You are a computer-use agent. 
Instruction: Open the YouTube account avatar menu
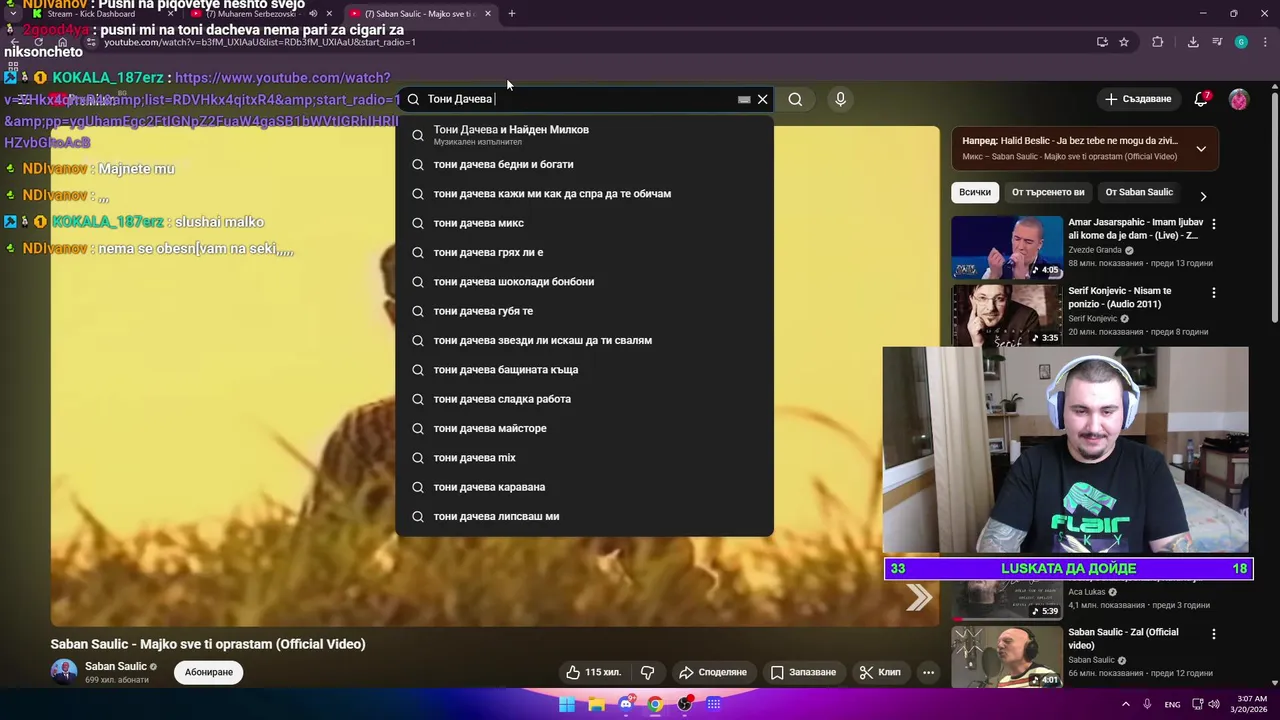point(1238,99)
